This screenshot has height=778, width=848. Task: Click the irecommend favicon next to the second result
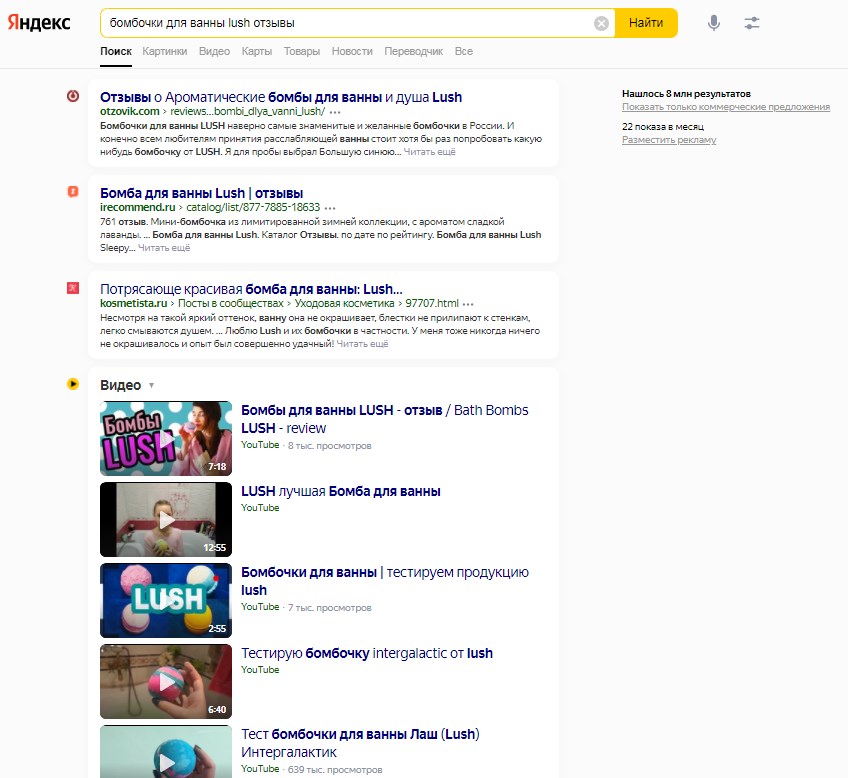[x=73, y=192]
